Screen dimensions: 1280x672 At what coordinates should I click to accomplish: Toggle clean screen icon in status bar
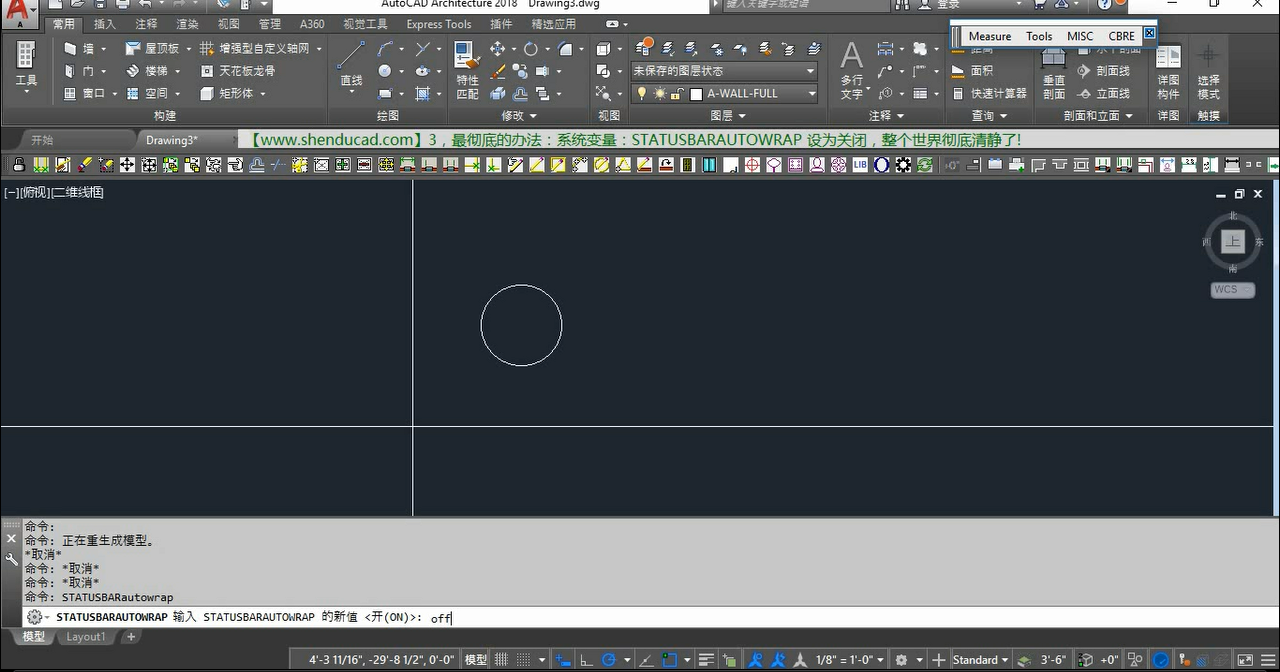point(1246,660)
